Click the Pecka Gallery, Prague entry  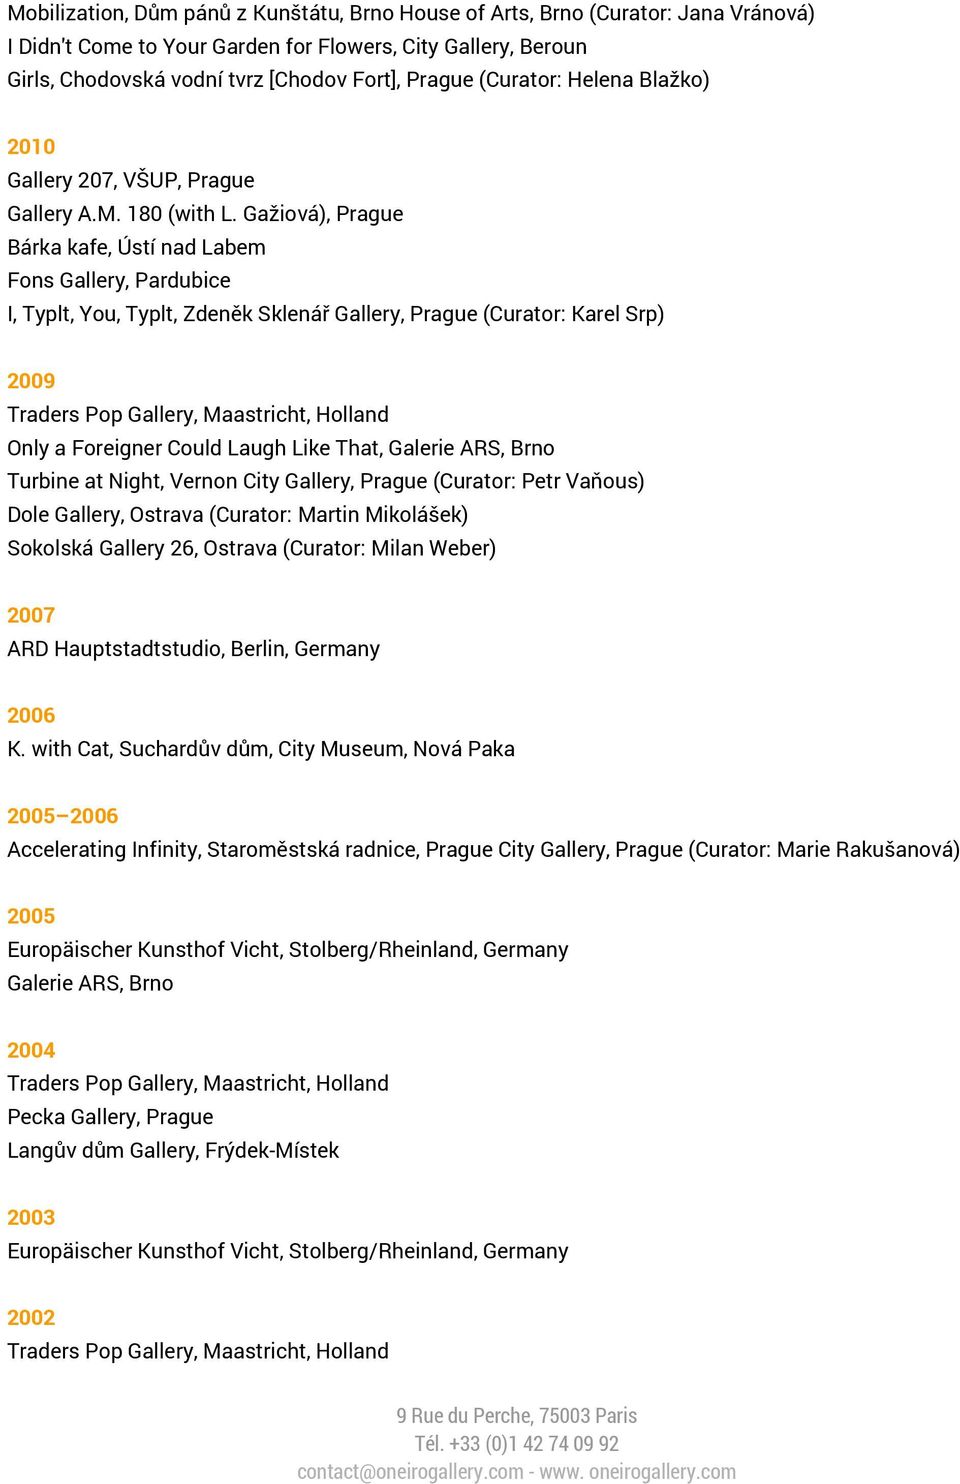pos(110,1117)
